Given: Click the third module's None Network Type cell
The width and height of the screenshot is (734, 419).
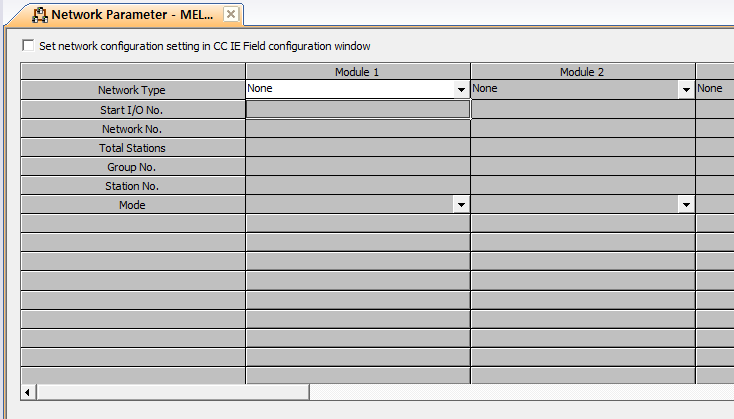Looking at the screenshot, I should pos(714,88).
